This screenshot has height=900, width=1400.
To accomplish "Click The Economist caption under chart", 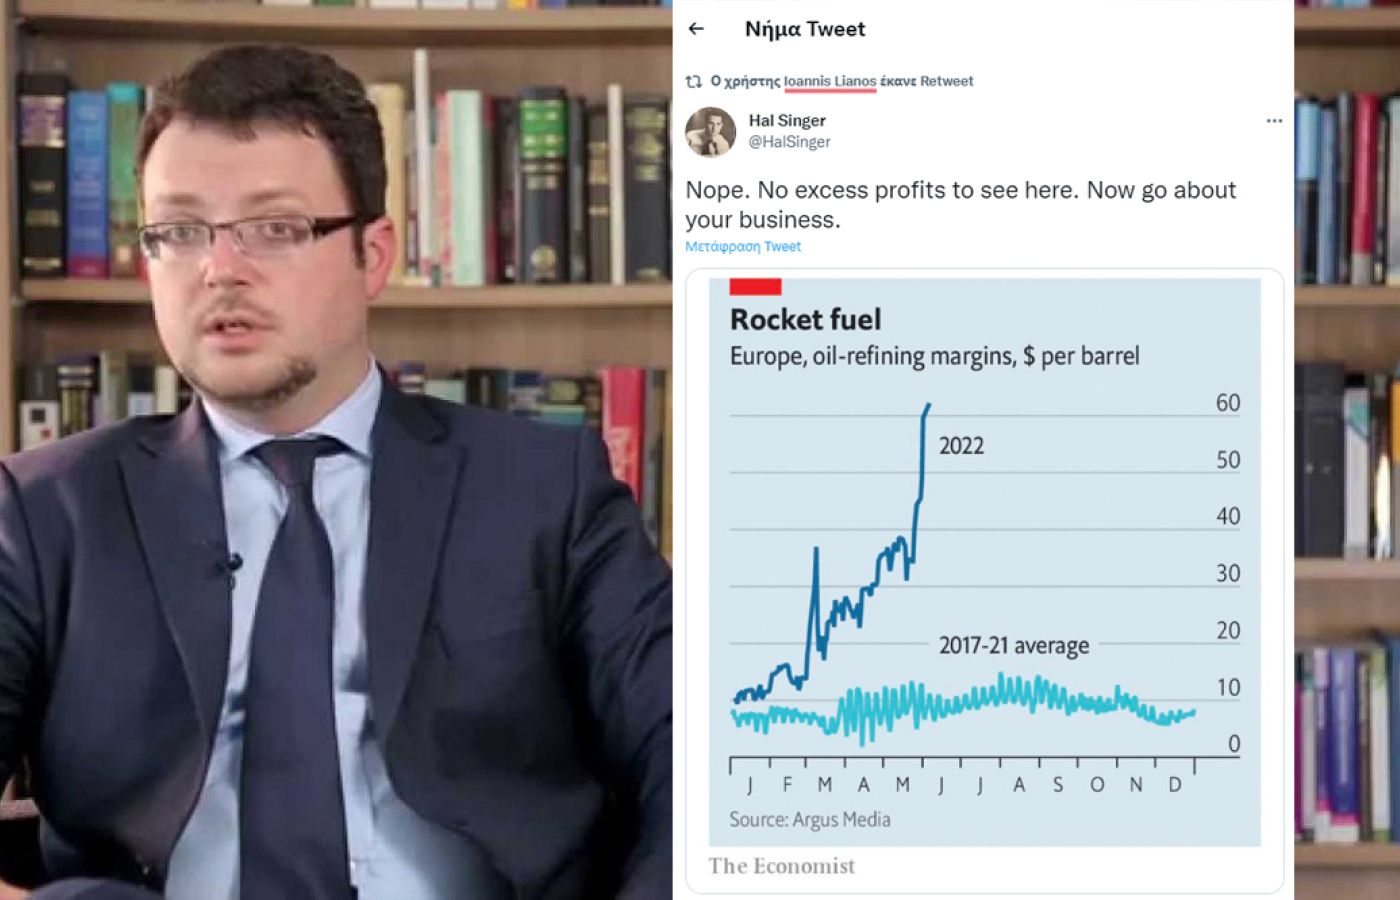I will tap(782, 866).
